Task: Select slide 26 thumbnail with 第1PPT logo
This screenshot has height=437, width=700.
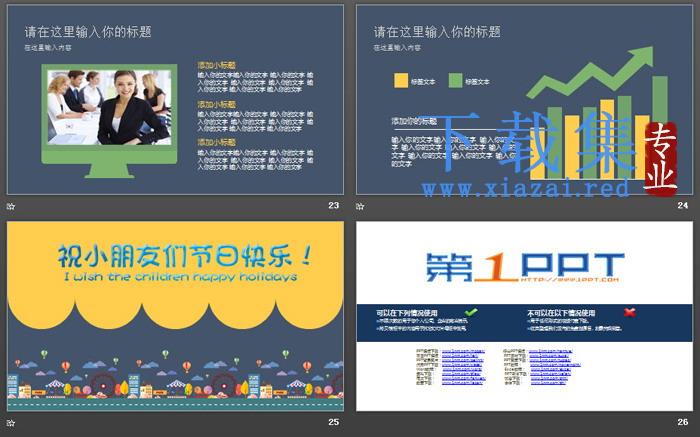Action: click(x=524, y=316)
